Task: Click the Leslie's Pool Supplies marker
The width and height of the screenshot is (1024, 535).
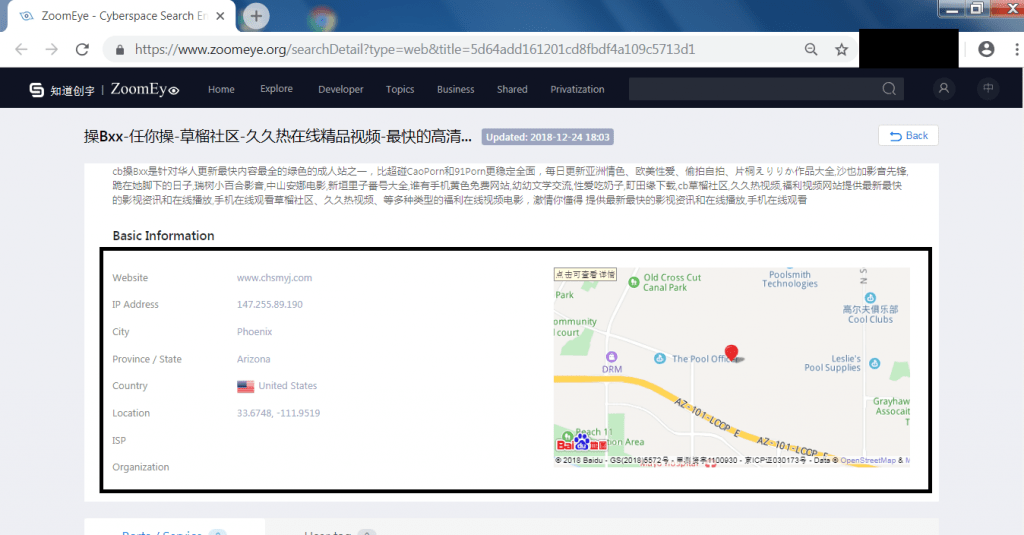Action: pyautogui.click(x=874, y=364)
